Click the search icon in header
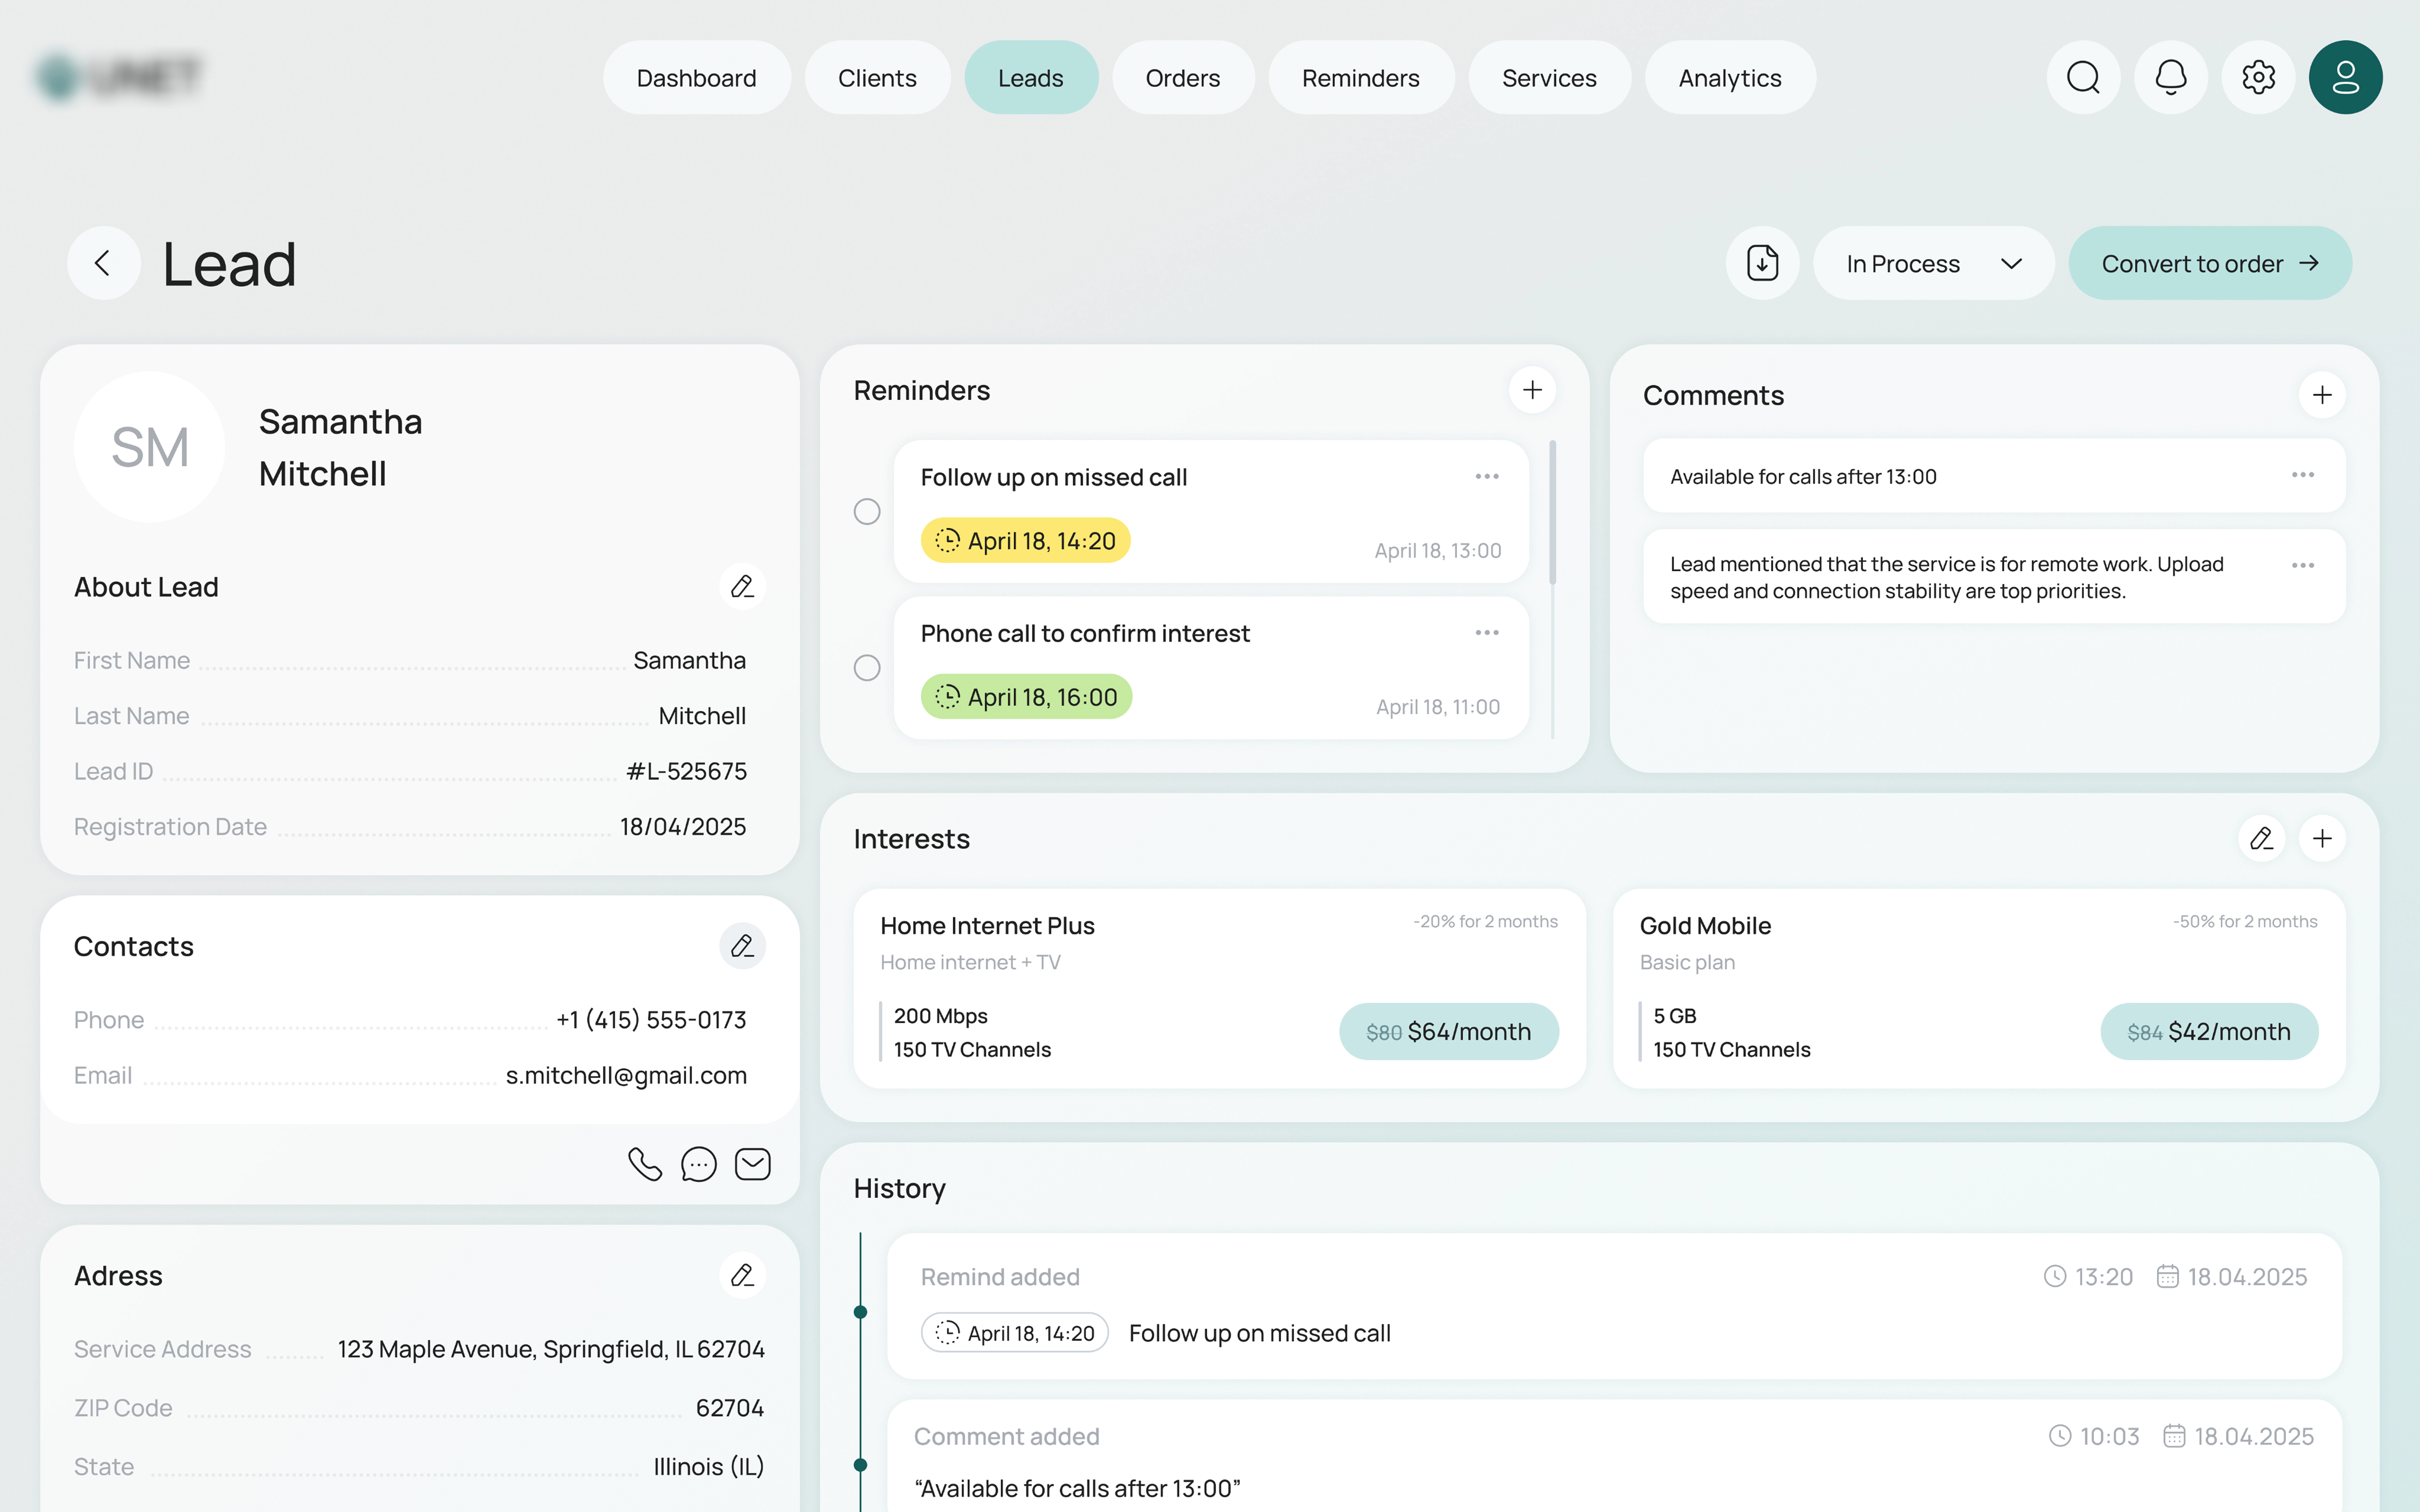This screenshot has height=1512, width=2420. (2083, 77)
